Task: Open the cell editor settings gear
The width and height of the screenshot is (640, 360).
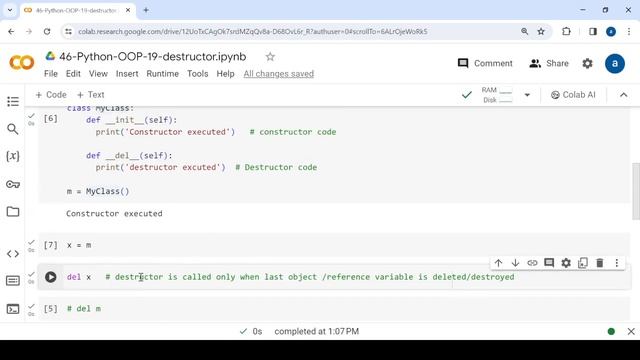Action: pyautogui.click(x=566, y=263)
